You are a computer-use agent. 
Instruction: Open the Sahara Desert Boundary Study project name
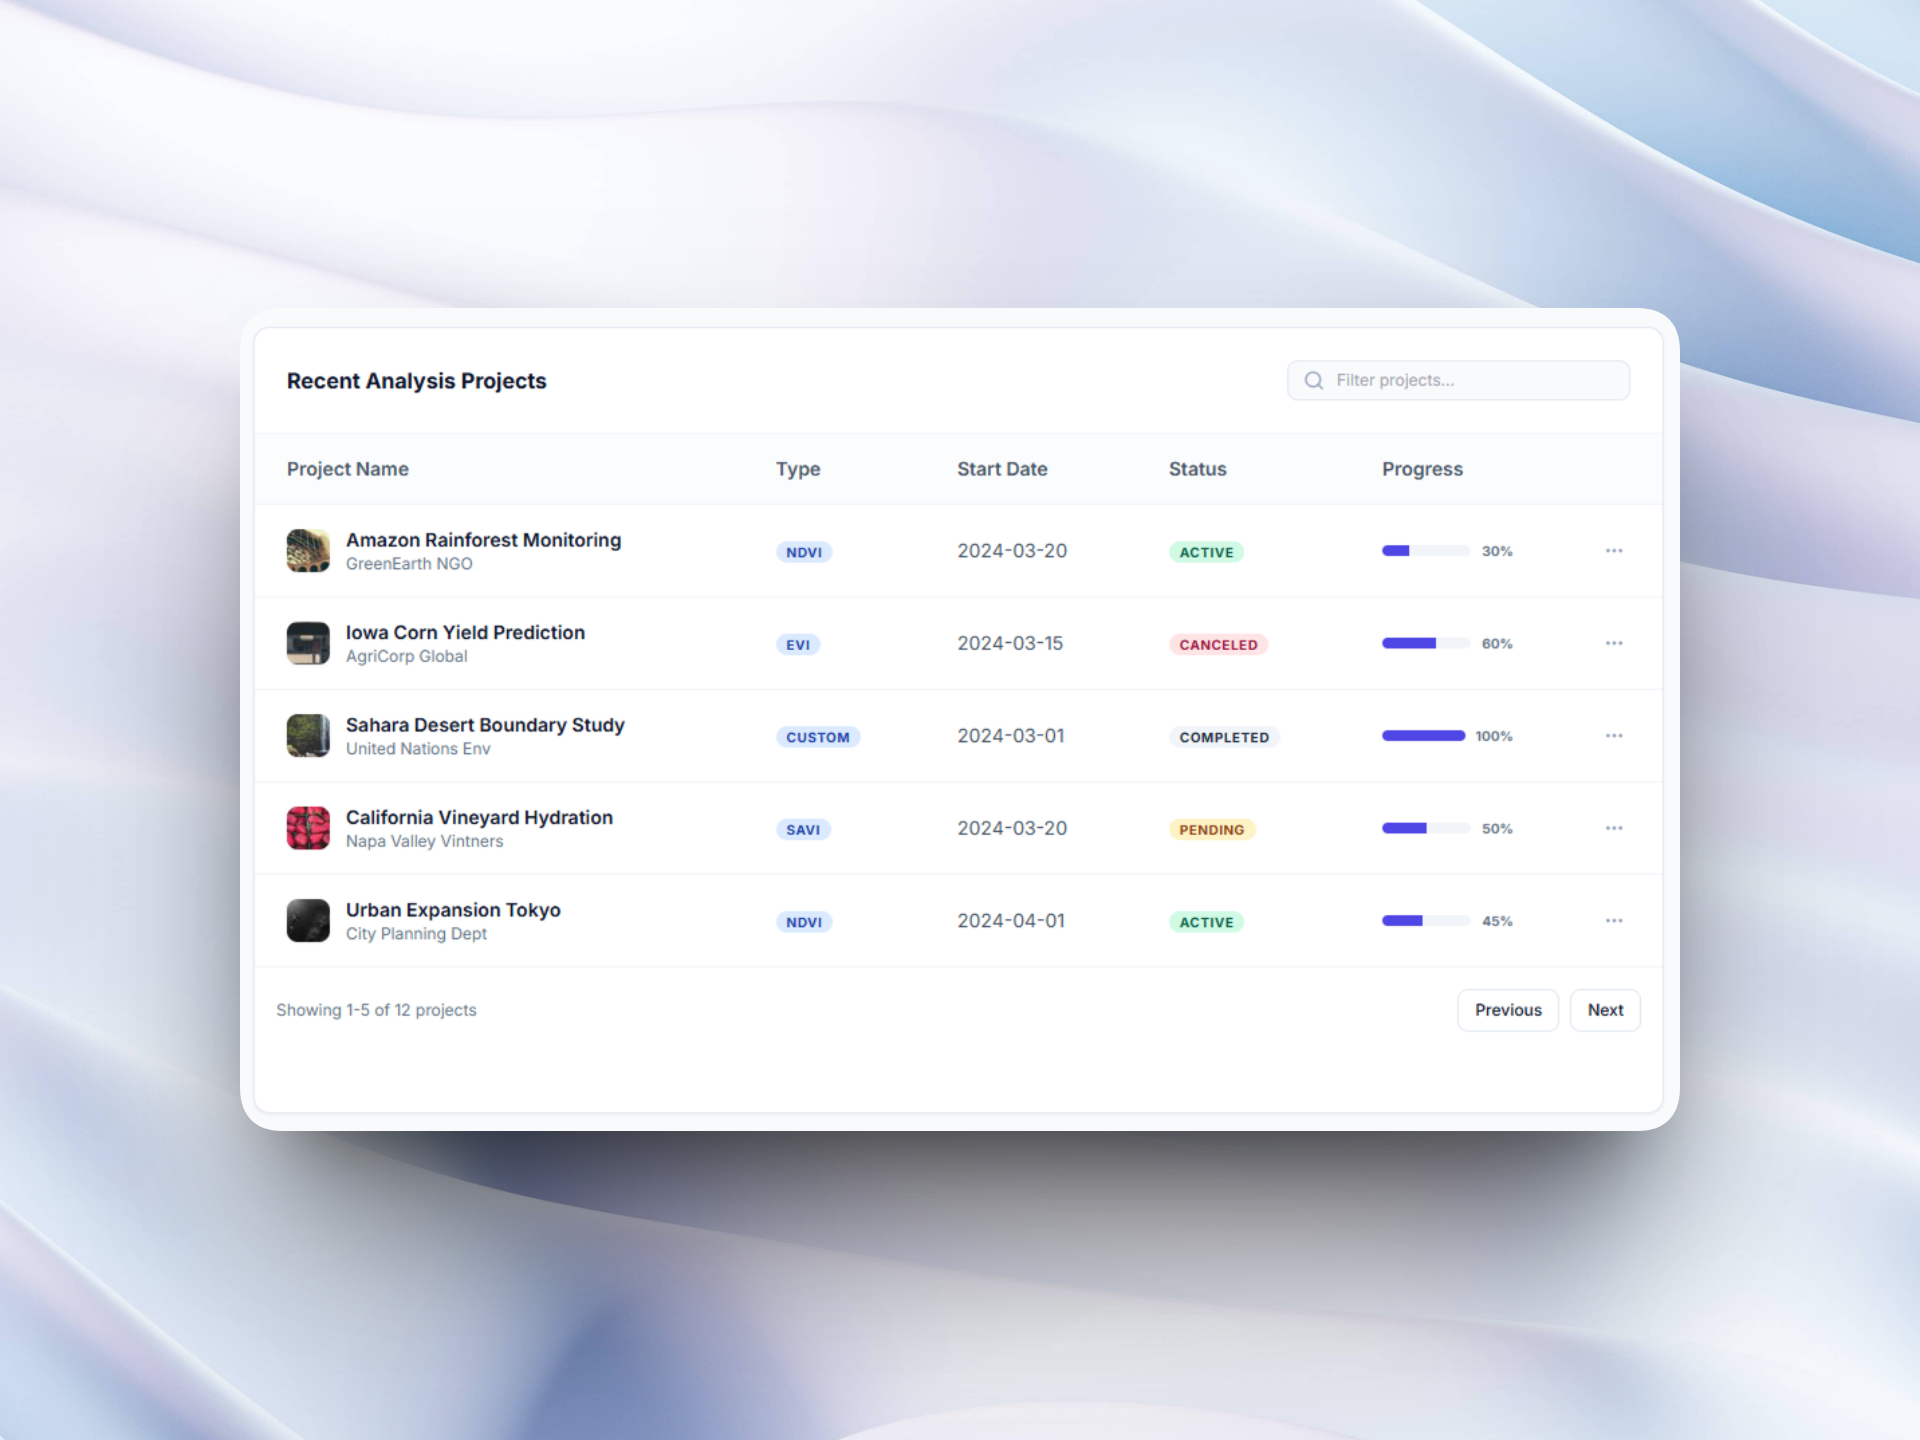tap(485, 725)
